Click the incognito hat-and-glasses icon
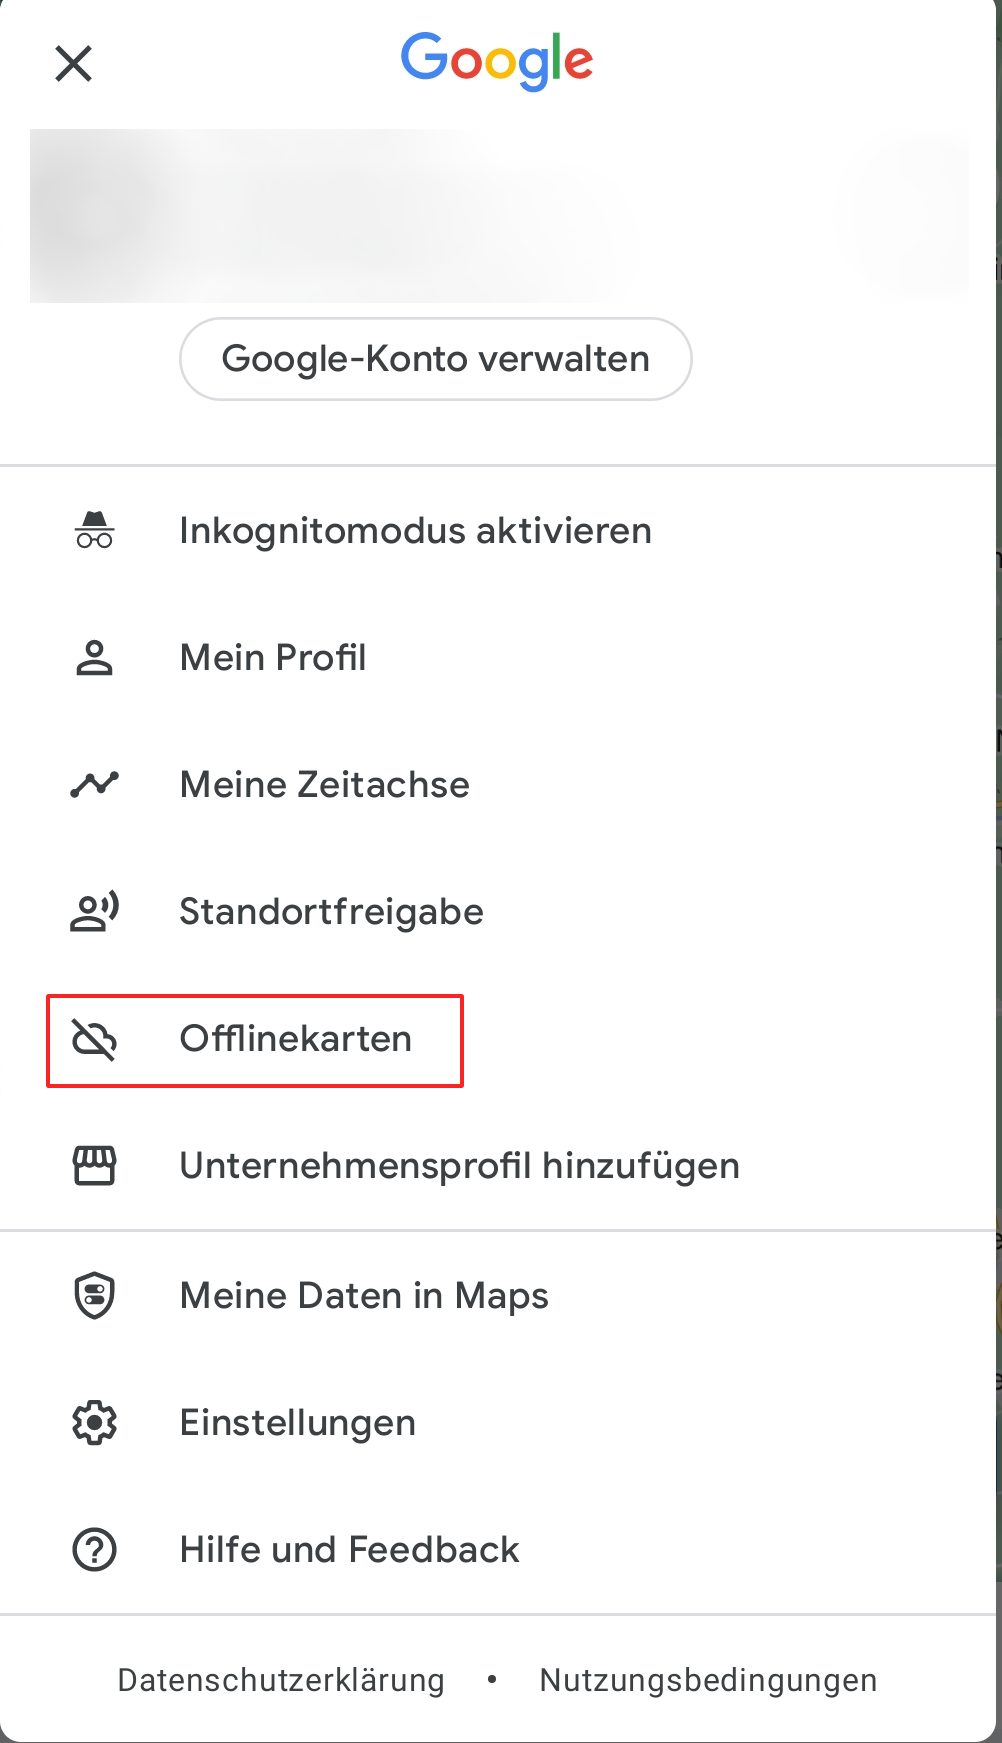The image size is (1002, 1743). pos(95,530)
